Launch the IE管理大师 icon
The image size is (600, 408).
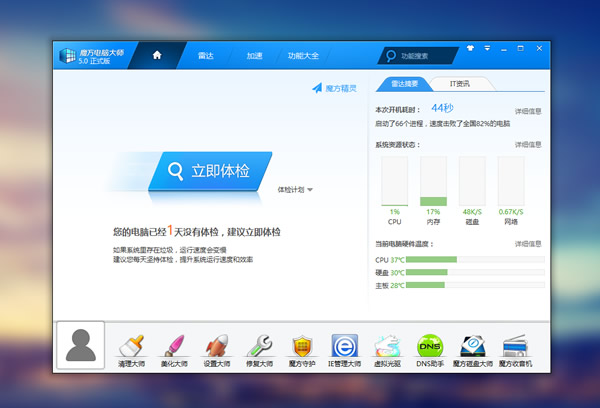pos(344,346)
